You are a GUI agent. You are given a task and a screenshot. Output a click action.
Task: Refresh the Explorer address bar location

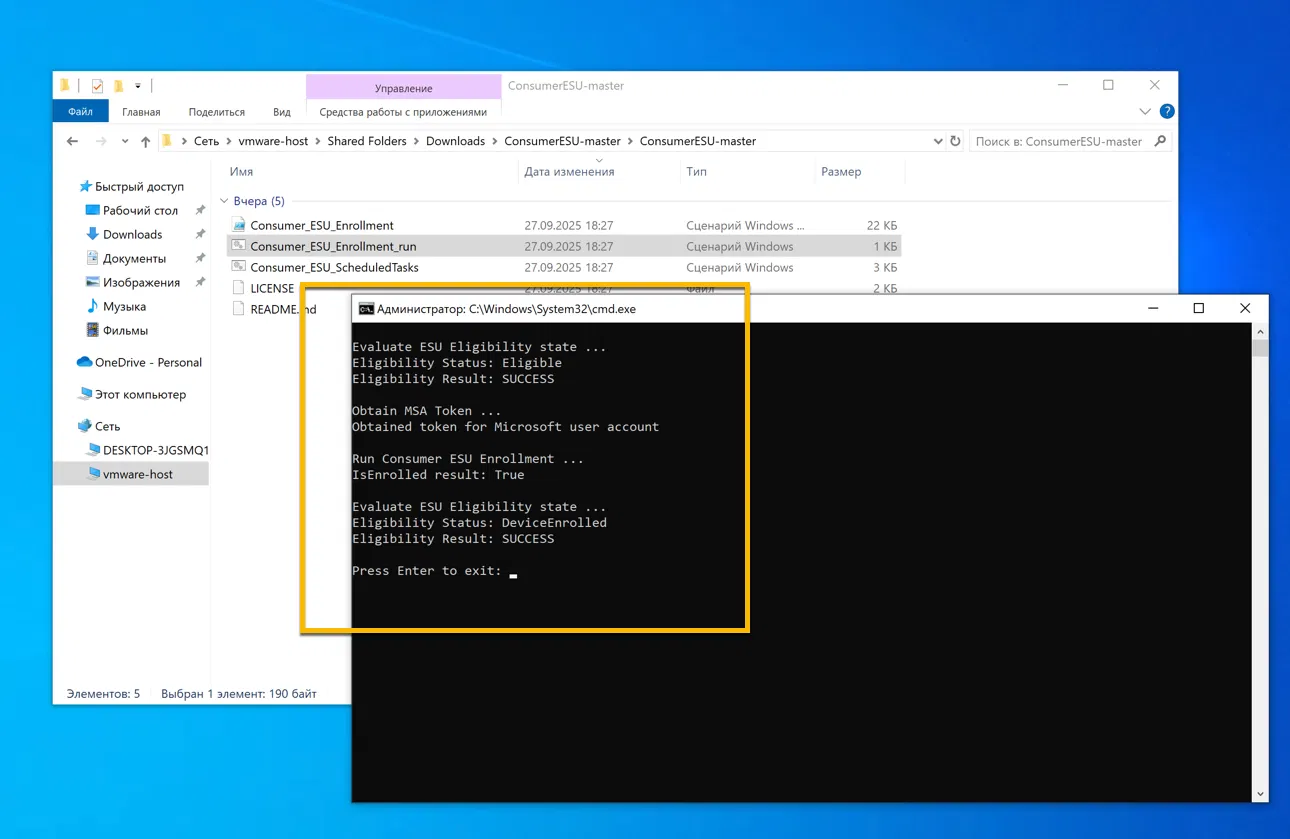pyautogui.click(x=955, y=141)
